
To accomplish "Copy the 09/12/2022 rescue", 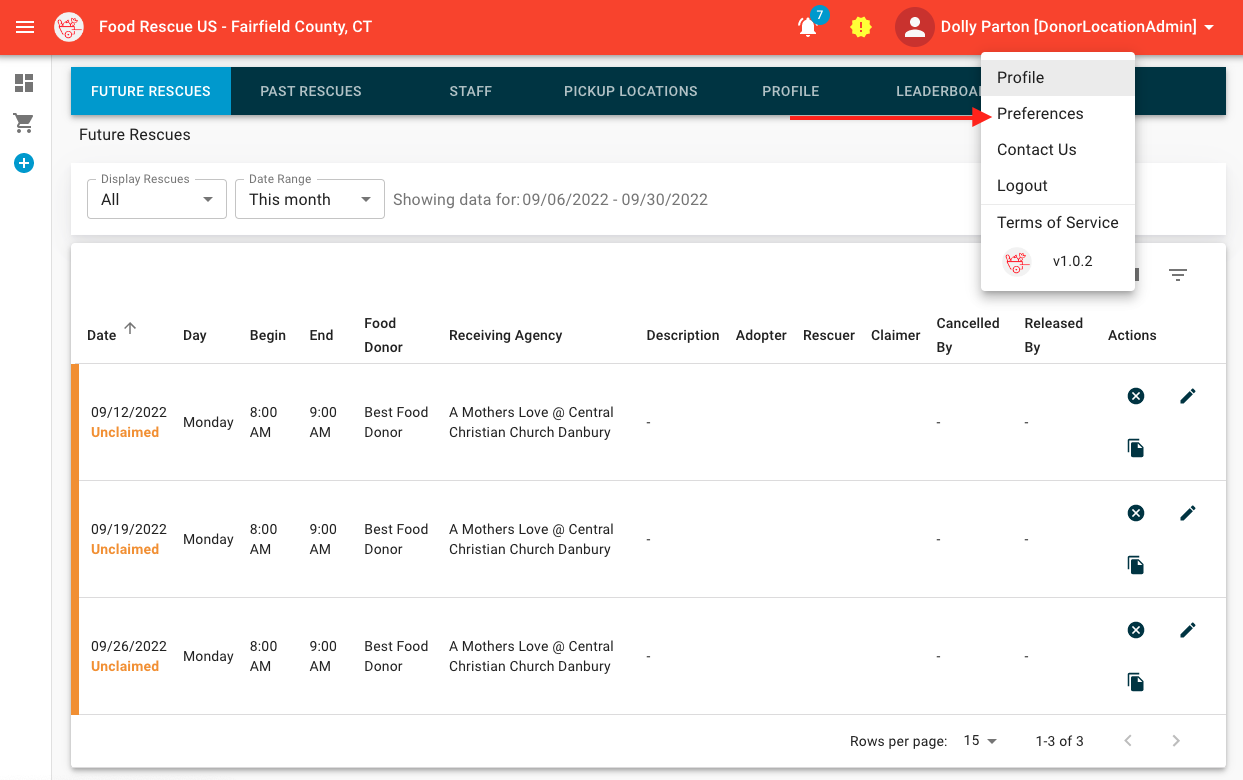I will tap(1136, 448).
